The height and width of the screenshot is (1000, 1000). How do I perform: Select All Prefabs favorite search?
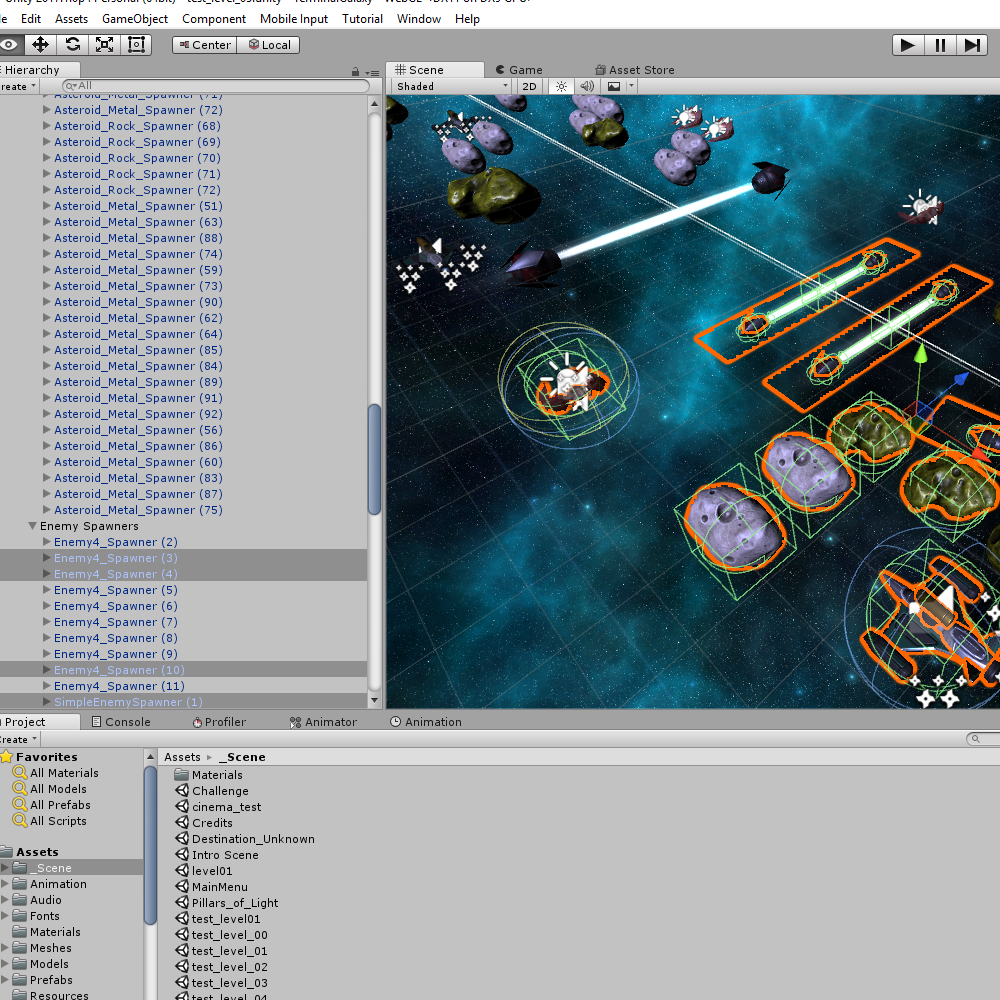(x=60, y=805)
